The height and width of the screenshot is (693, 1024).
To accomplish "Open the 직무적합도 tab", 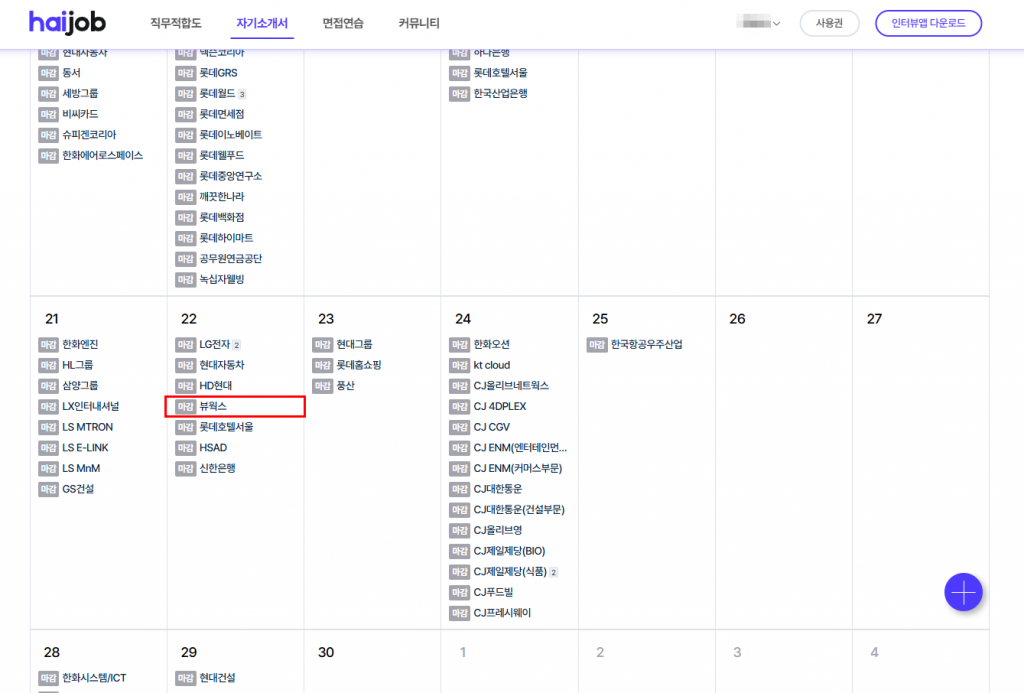I will (176, 24).
